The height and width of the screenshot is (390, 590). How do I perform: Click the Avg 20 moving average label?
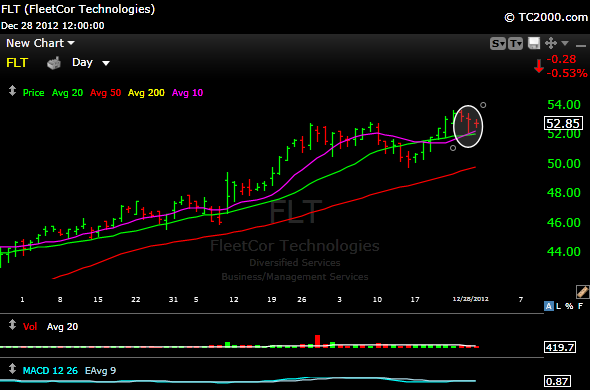click(x=67, y=93)
